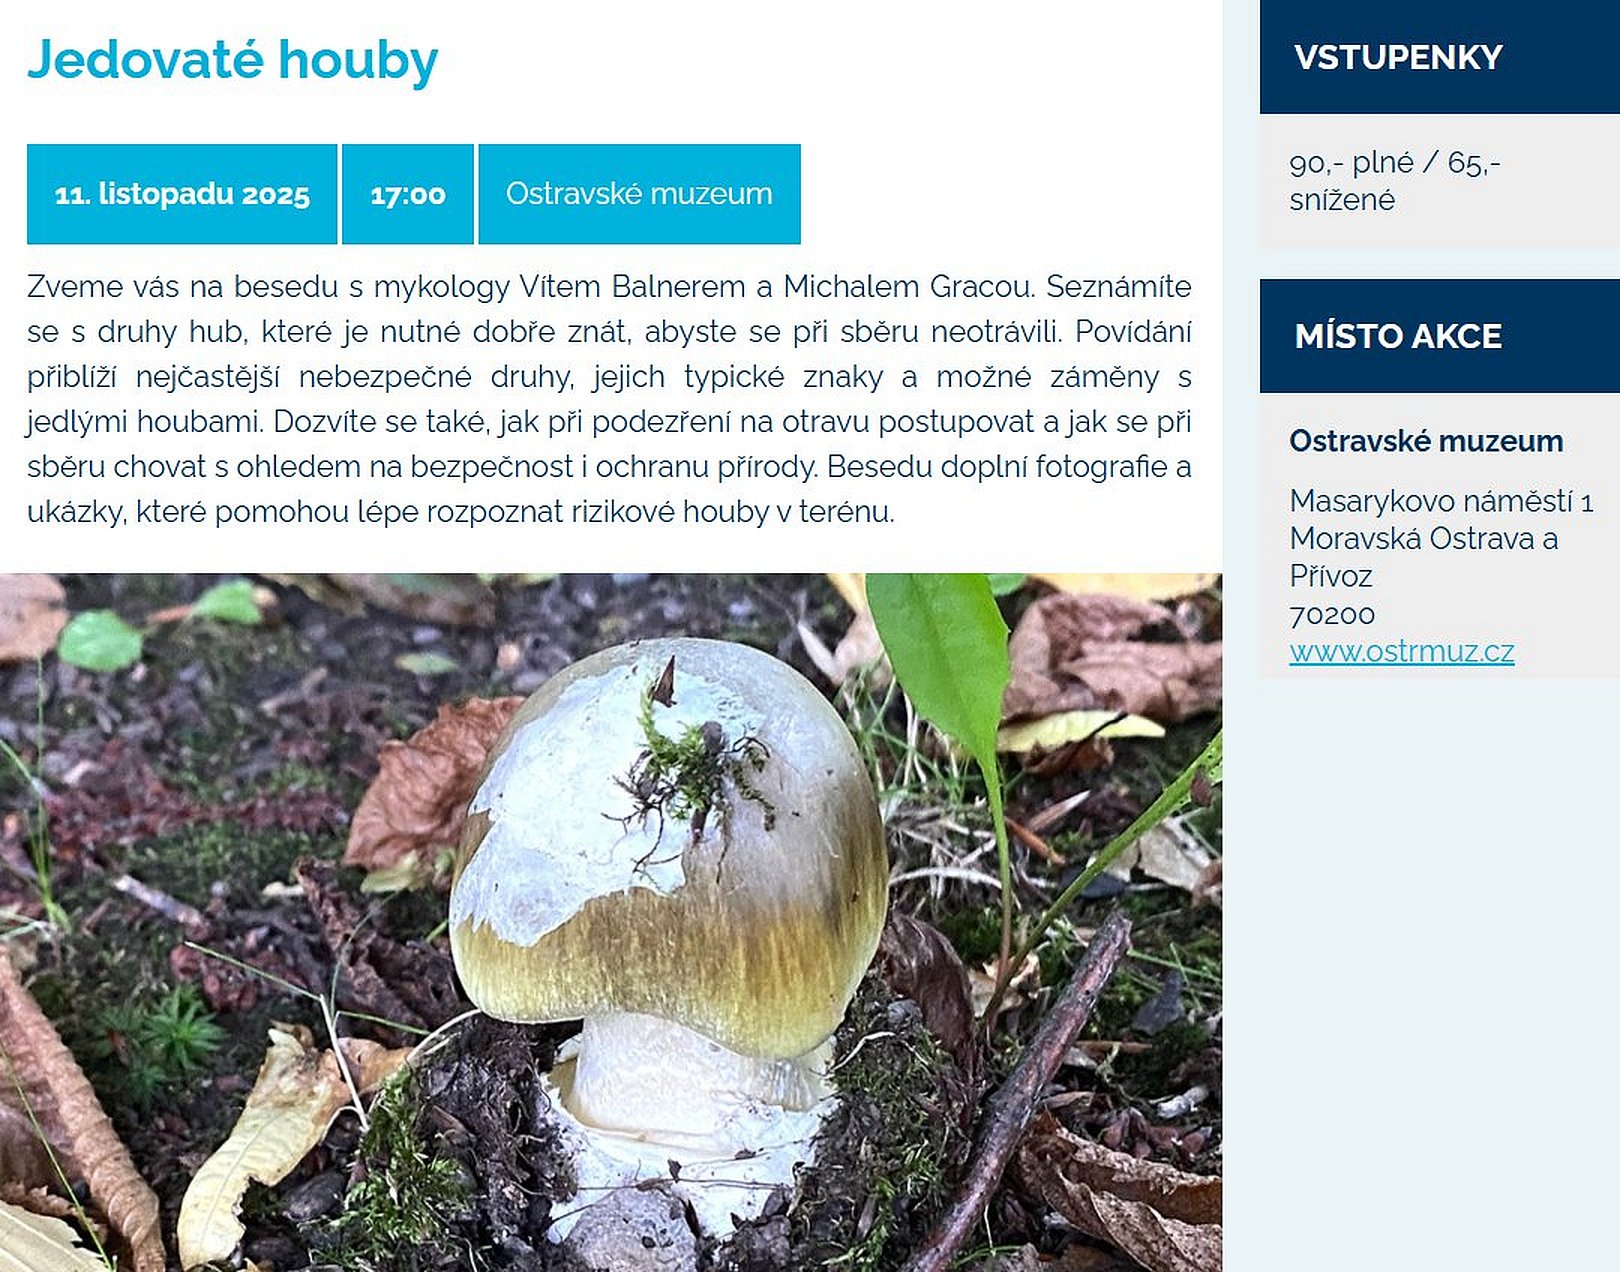Click the MÍSTO AKCE panel header
This screenshot has width=1620, height=1272.
click(1440, 336)
